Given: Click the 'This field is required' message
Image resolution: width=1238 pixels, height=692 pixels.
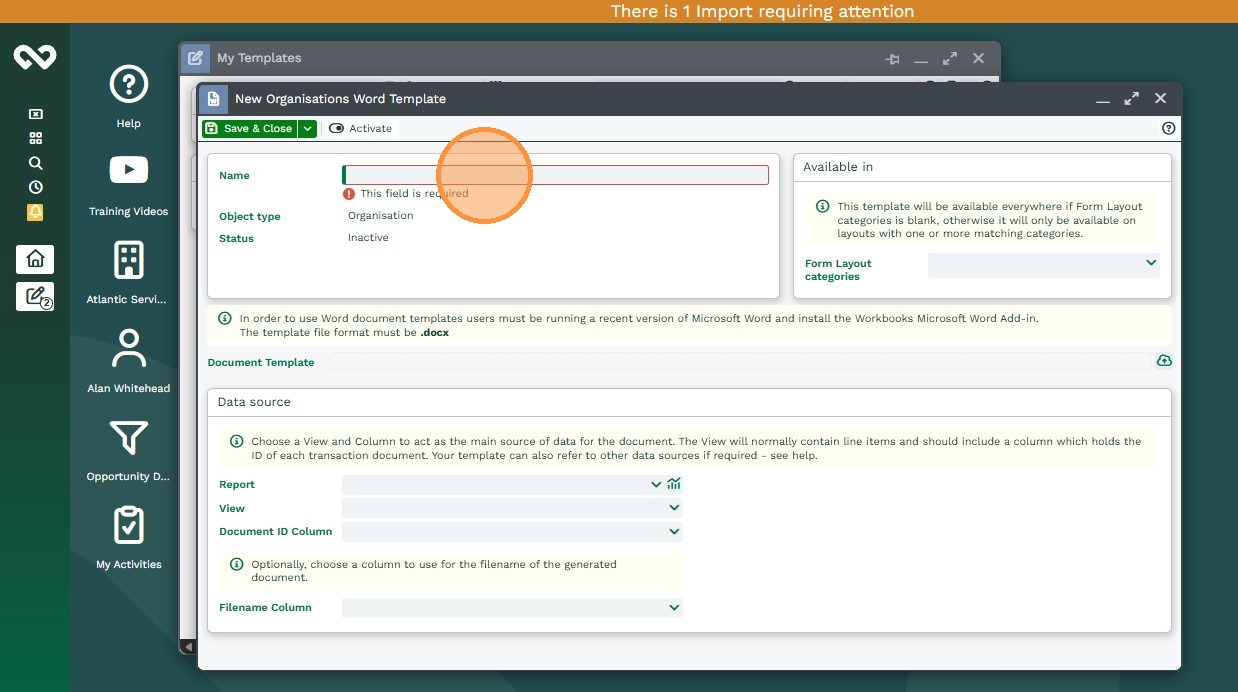Looking at the screenshot, I should click(x=414, y=194).
